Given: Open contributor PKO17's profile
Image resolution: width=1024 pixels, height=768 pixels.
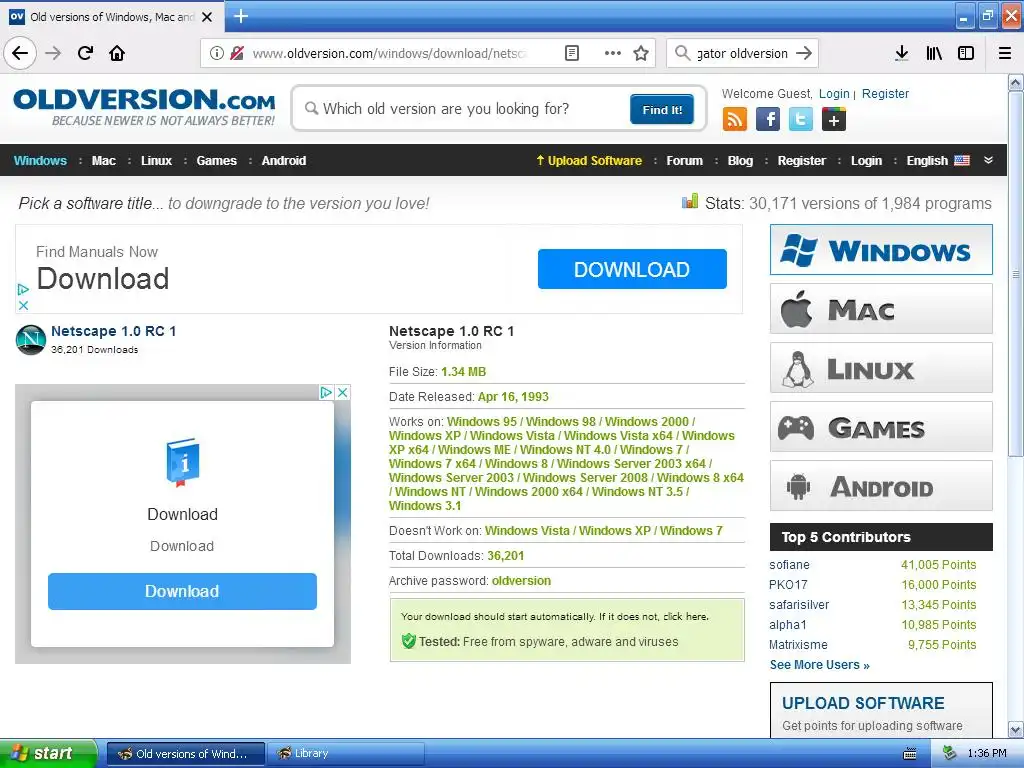Looking at the screenshot, I should 788,584.
